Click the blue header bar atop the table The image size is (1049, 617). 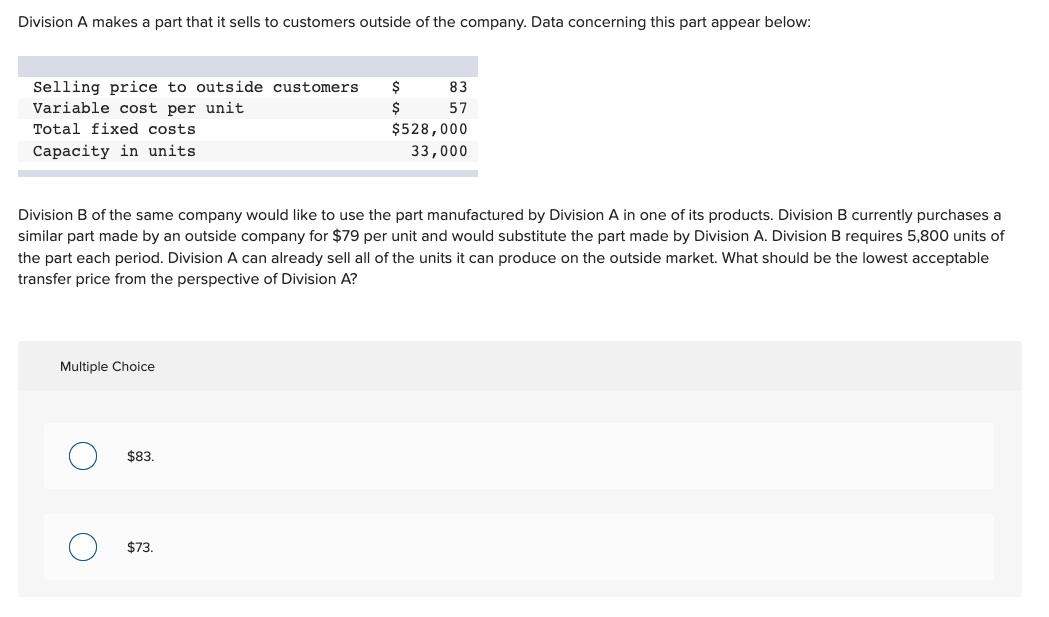248,66
